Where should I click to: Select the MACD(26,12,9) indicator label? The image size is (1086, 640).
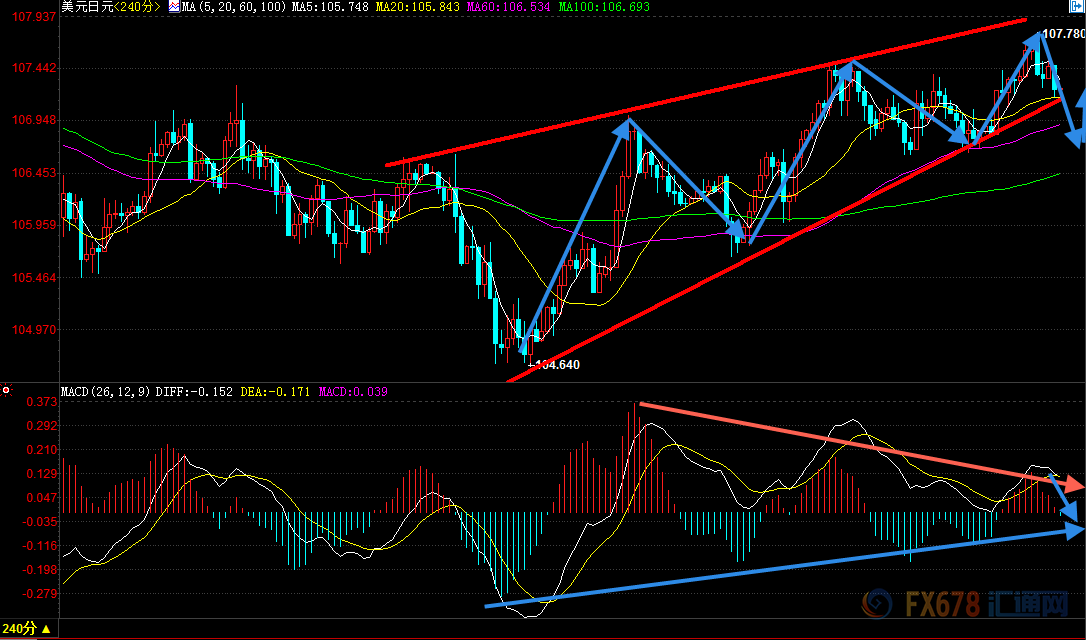(107, 391)
